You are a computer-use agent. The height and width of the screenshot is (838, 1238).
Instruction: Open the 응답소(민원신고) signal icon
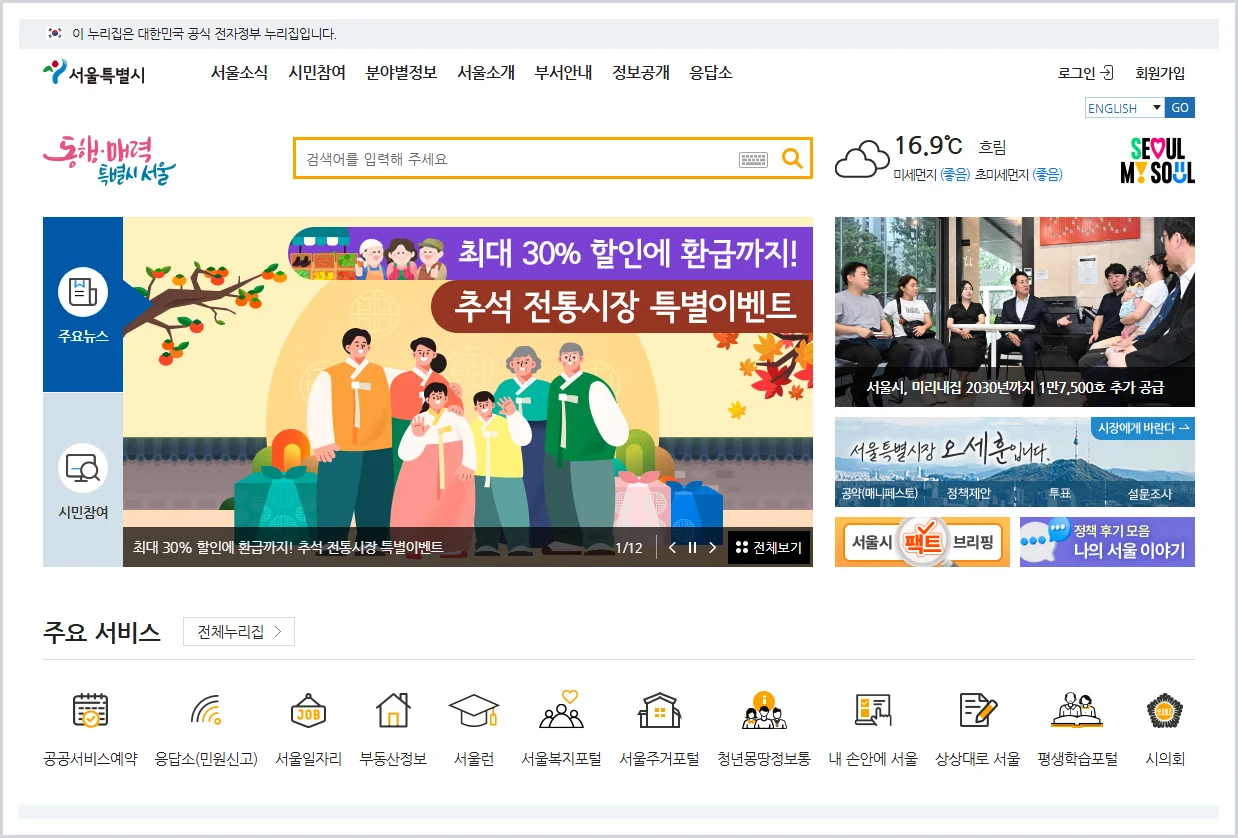tap(206, 710)
